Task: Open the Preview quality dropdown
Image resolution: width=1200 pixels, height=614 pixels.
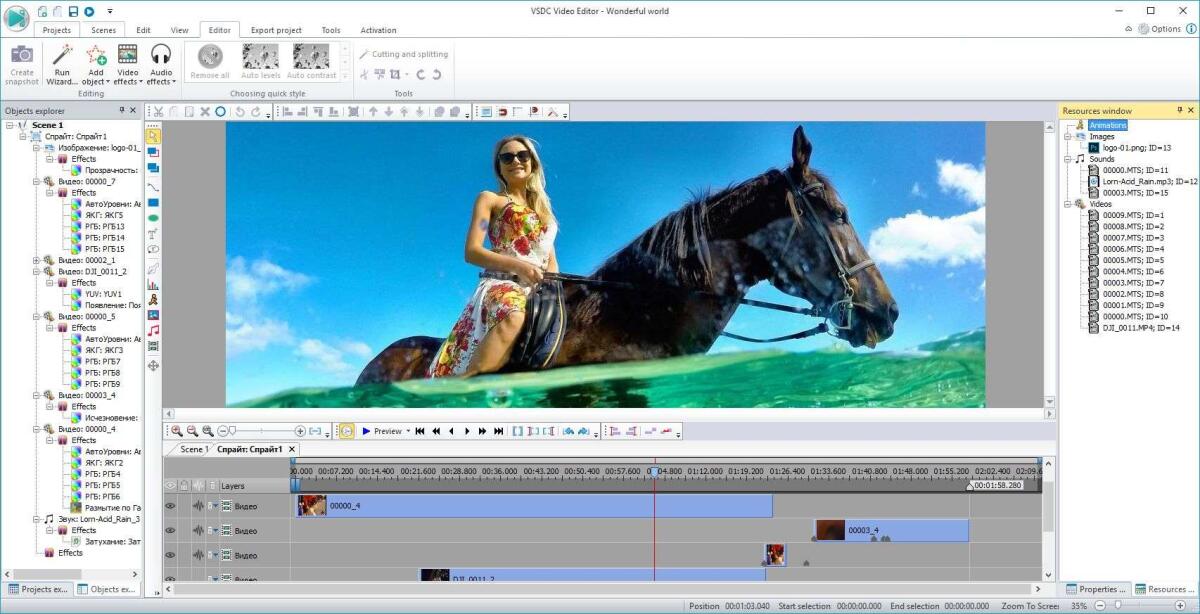Action: click(x=410, y=431)
